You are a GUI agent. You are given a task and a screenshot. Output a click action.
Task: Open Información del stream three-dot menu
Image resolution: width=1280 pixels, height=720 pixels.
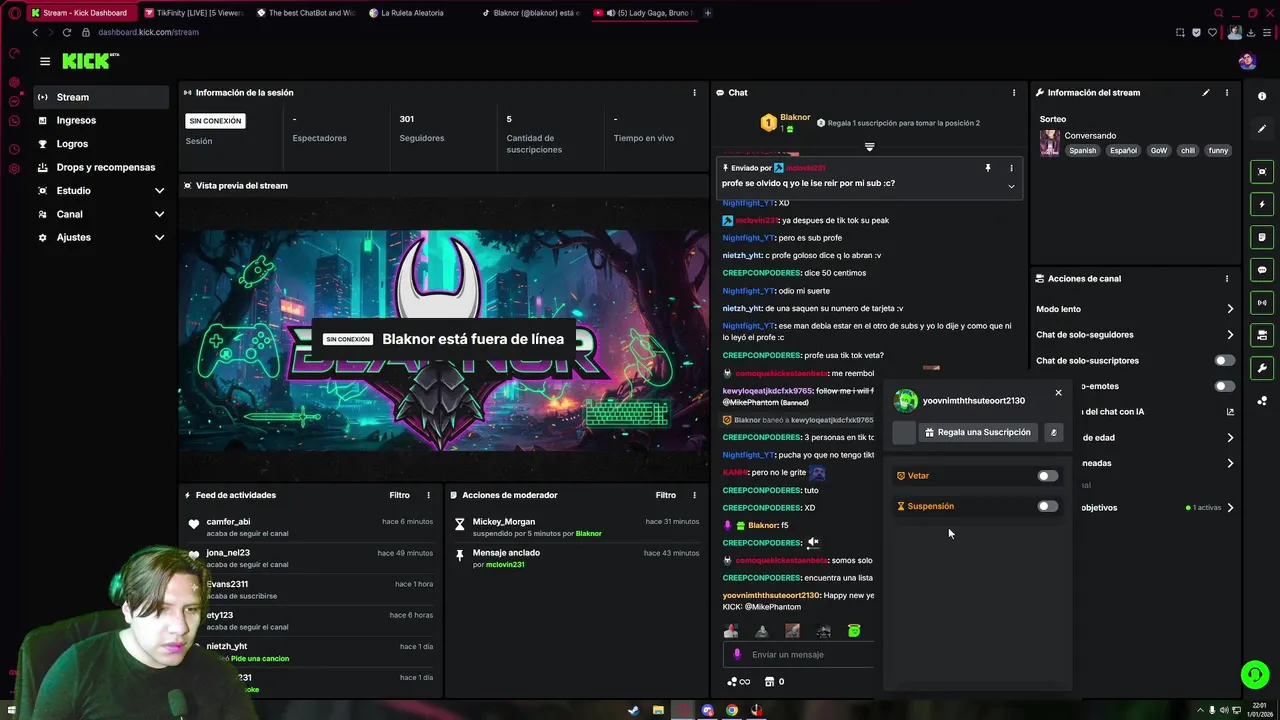1227,93
